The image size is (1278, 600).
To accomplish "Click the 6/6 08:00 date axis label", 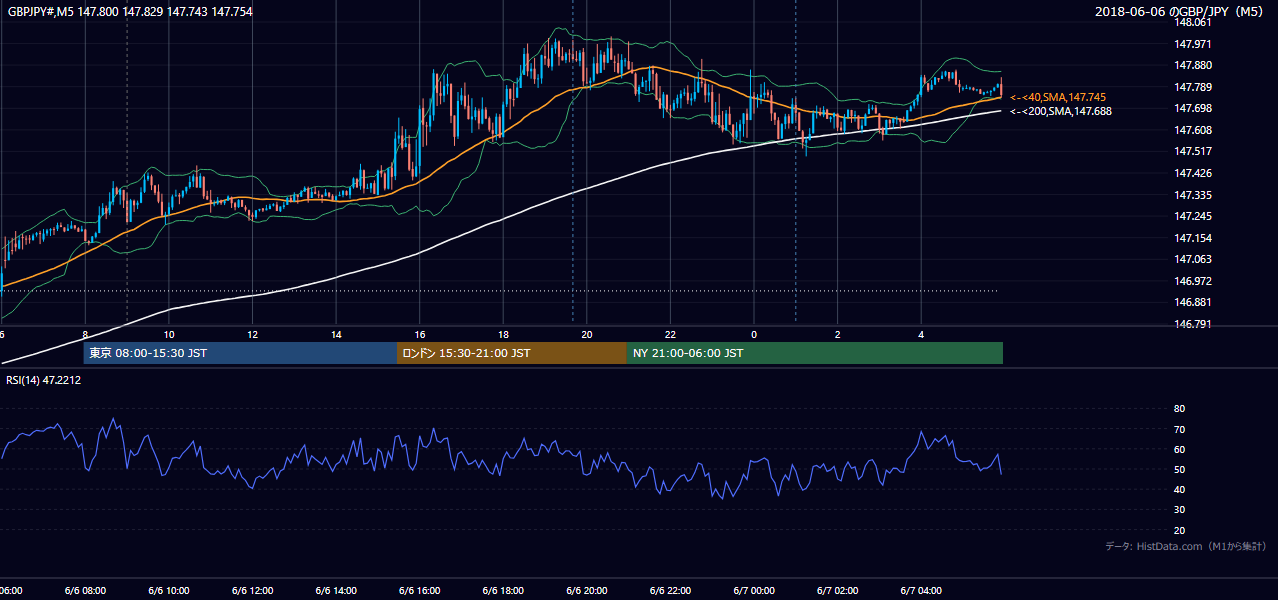I will 85,591.
